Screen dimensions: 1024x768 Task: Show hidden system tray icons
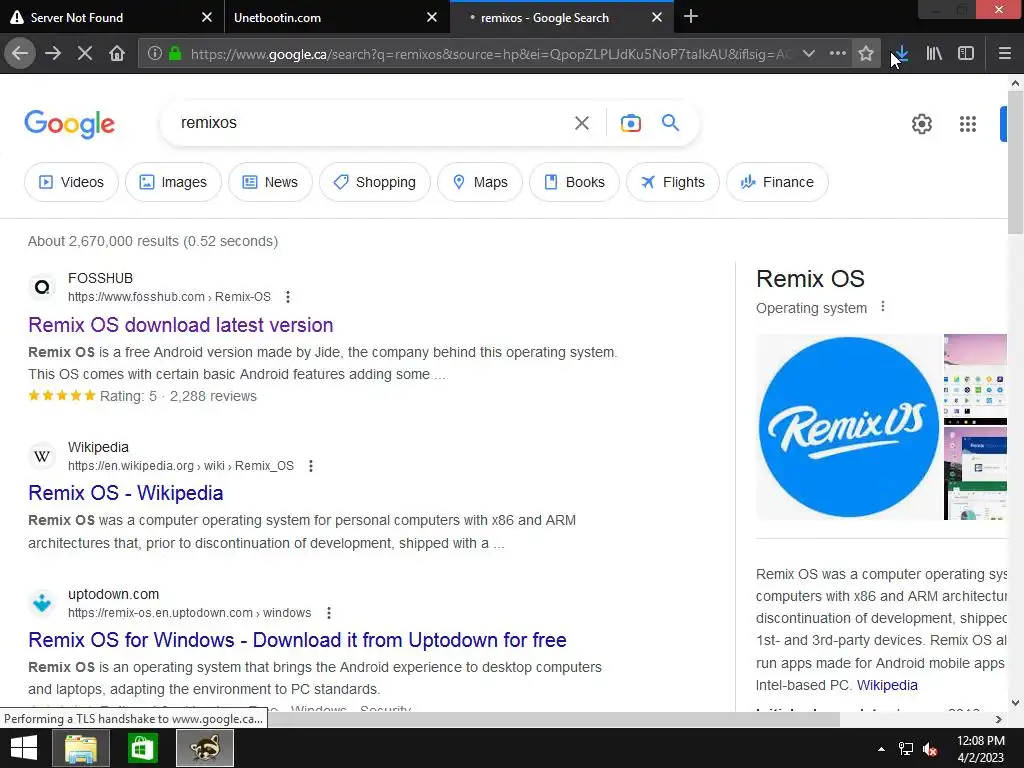tap(882, 749)
